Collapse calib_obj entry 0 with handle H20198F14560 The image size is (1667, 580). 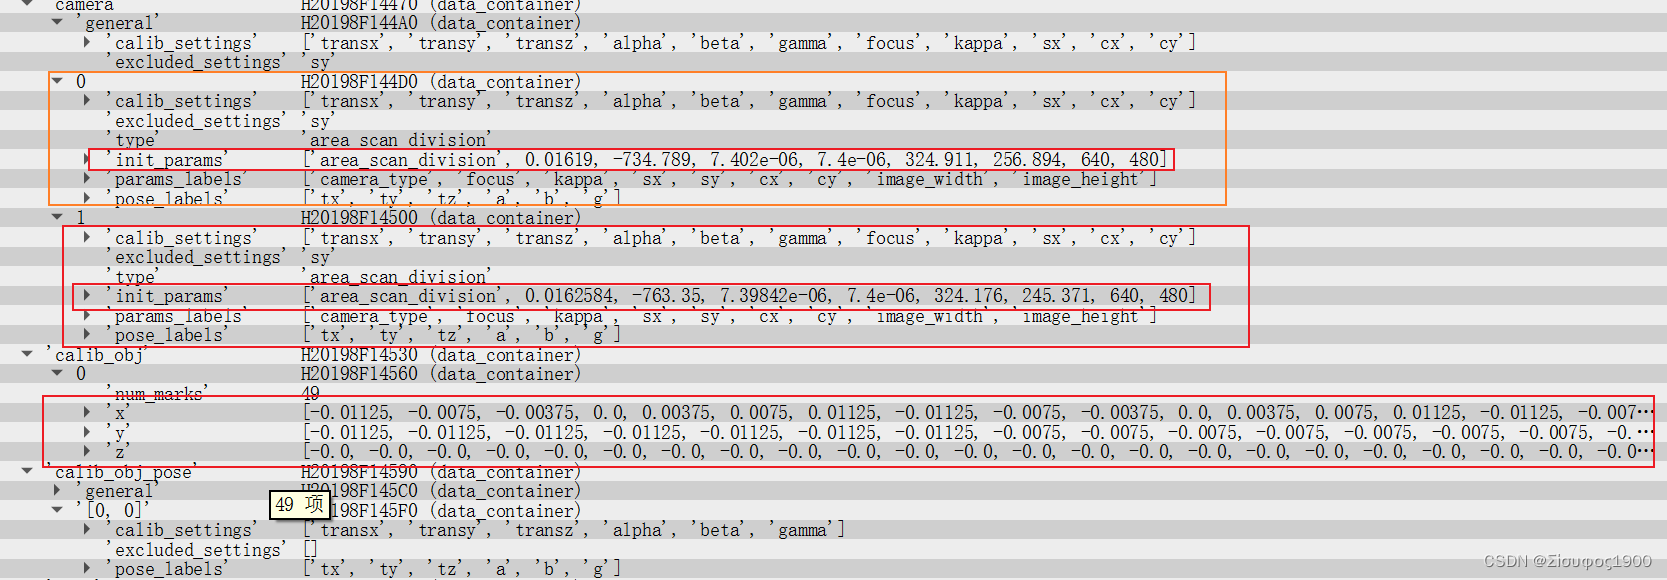(57, 373)
